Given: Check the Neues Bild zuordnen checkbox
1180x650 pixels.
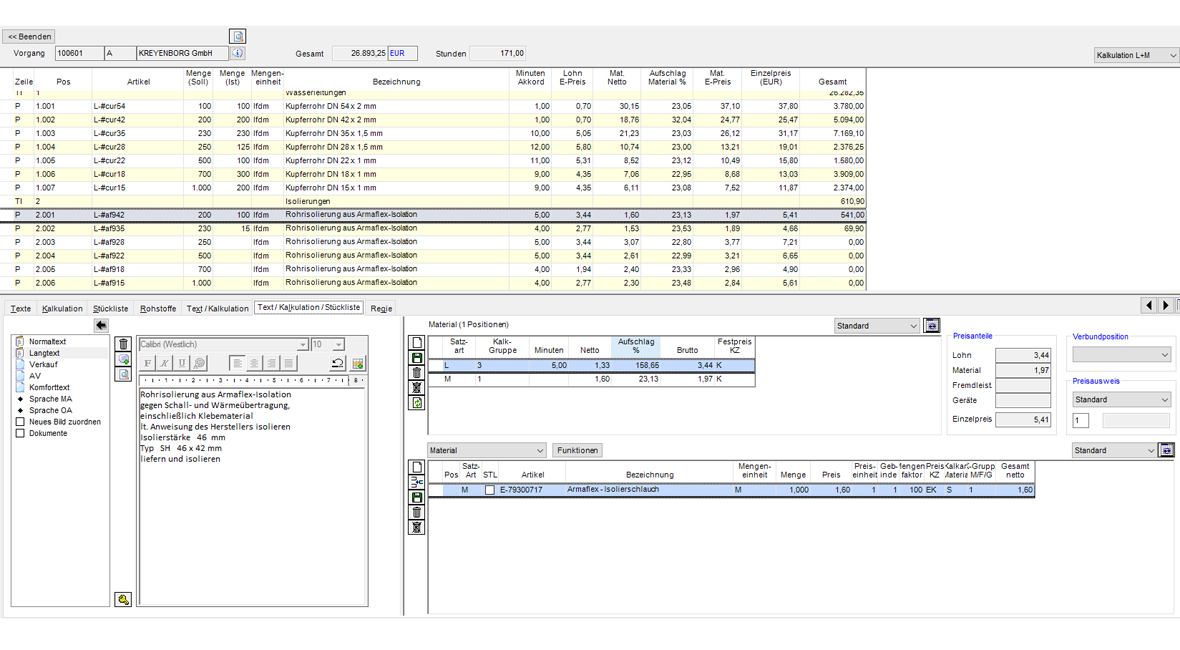Looking at the screenshot, I should [x=20, y=422].
